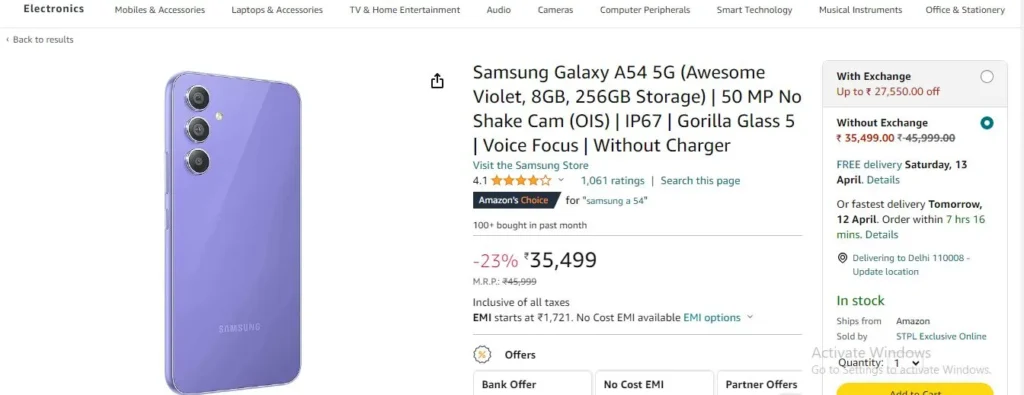Screen dimensions: 1024x395
Task: Click the violet Samsung phone image
Action: coord(233,232)
